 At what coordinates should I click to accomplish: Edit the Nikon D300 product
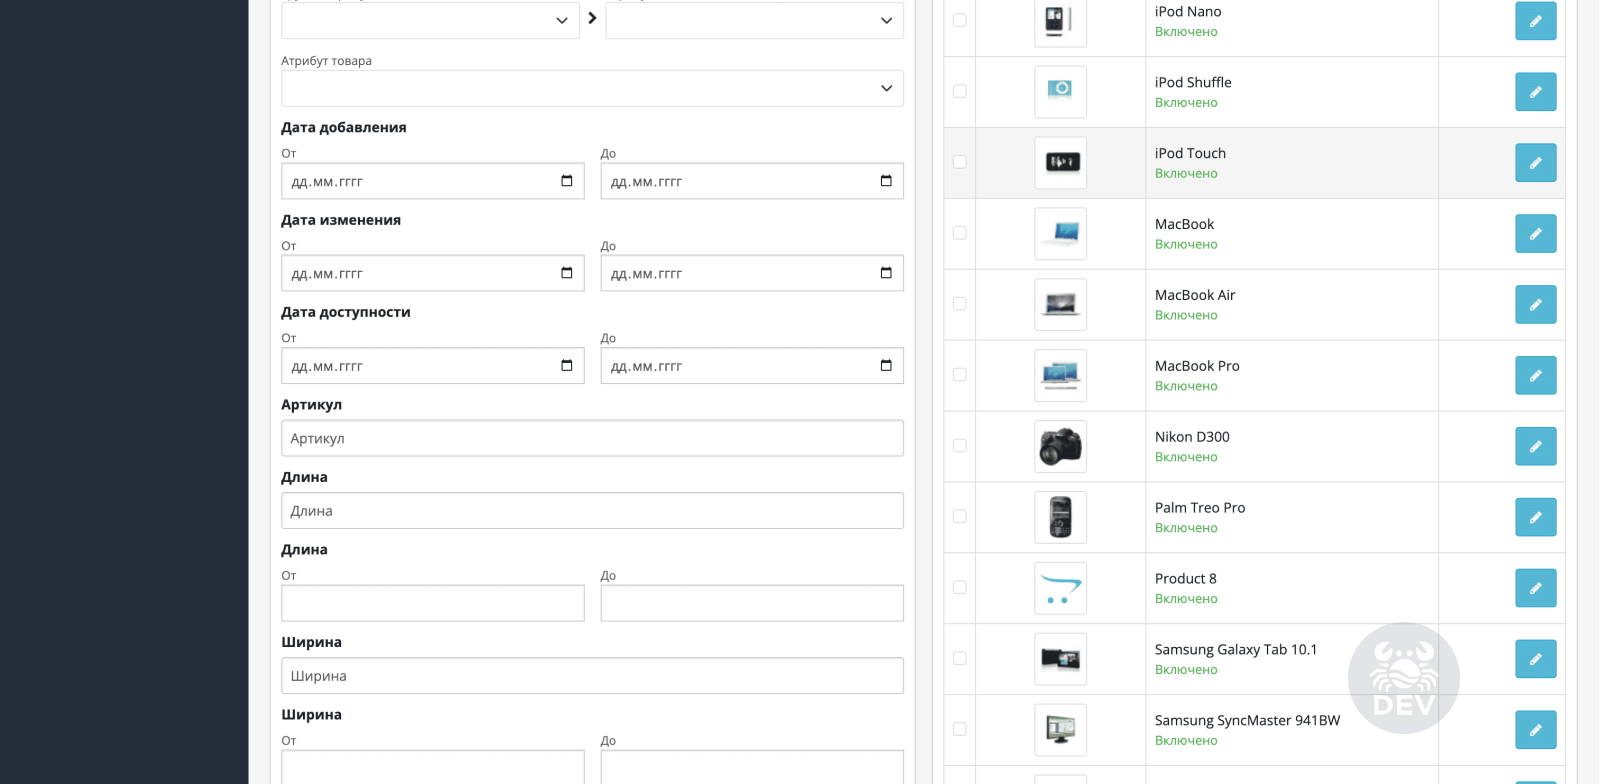(x=1535, y=447)
